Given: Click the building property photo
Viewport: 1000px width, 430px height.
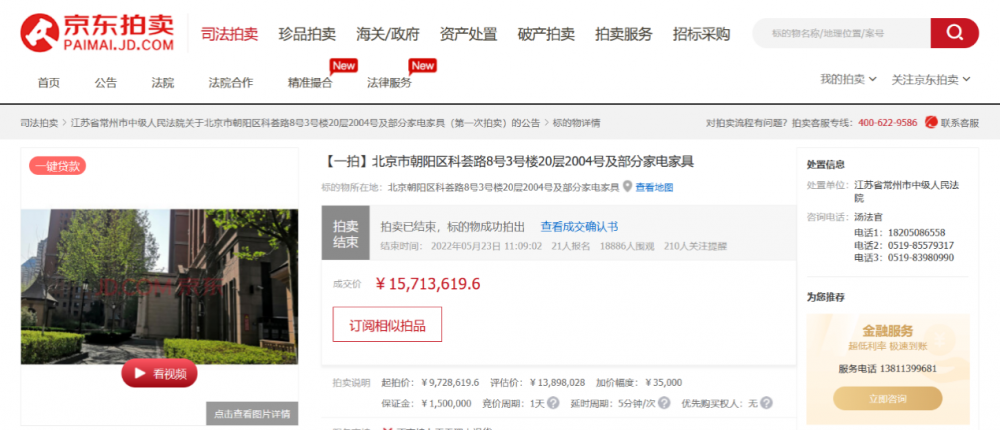Looking at the screenshot, I should pos(159,286).
